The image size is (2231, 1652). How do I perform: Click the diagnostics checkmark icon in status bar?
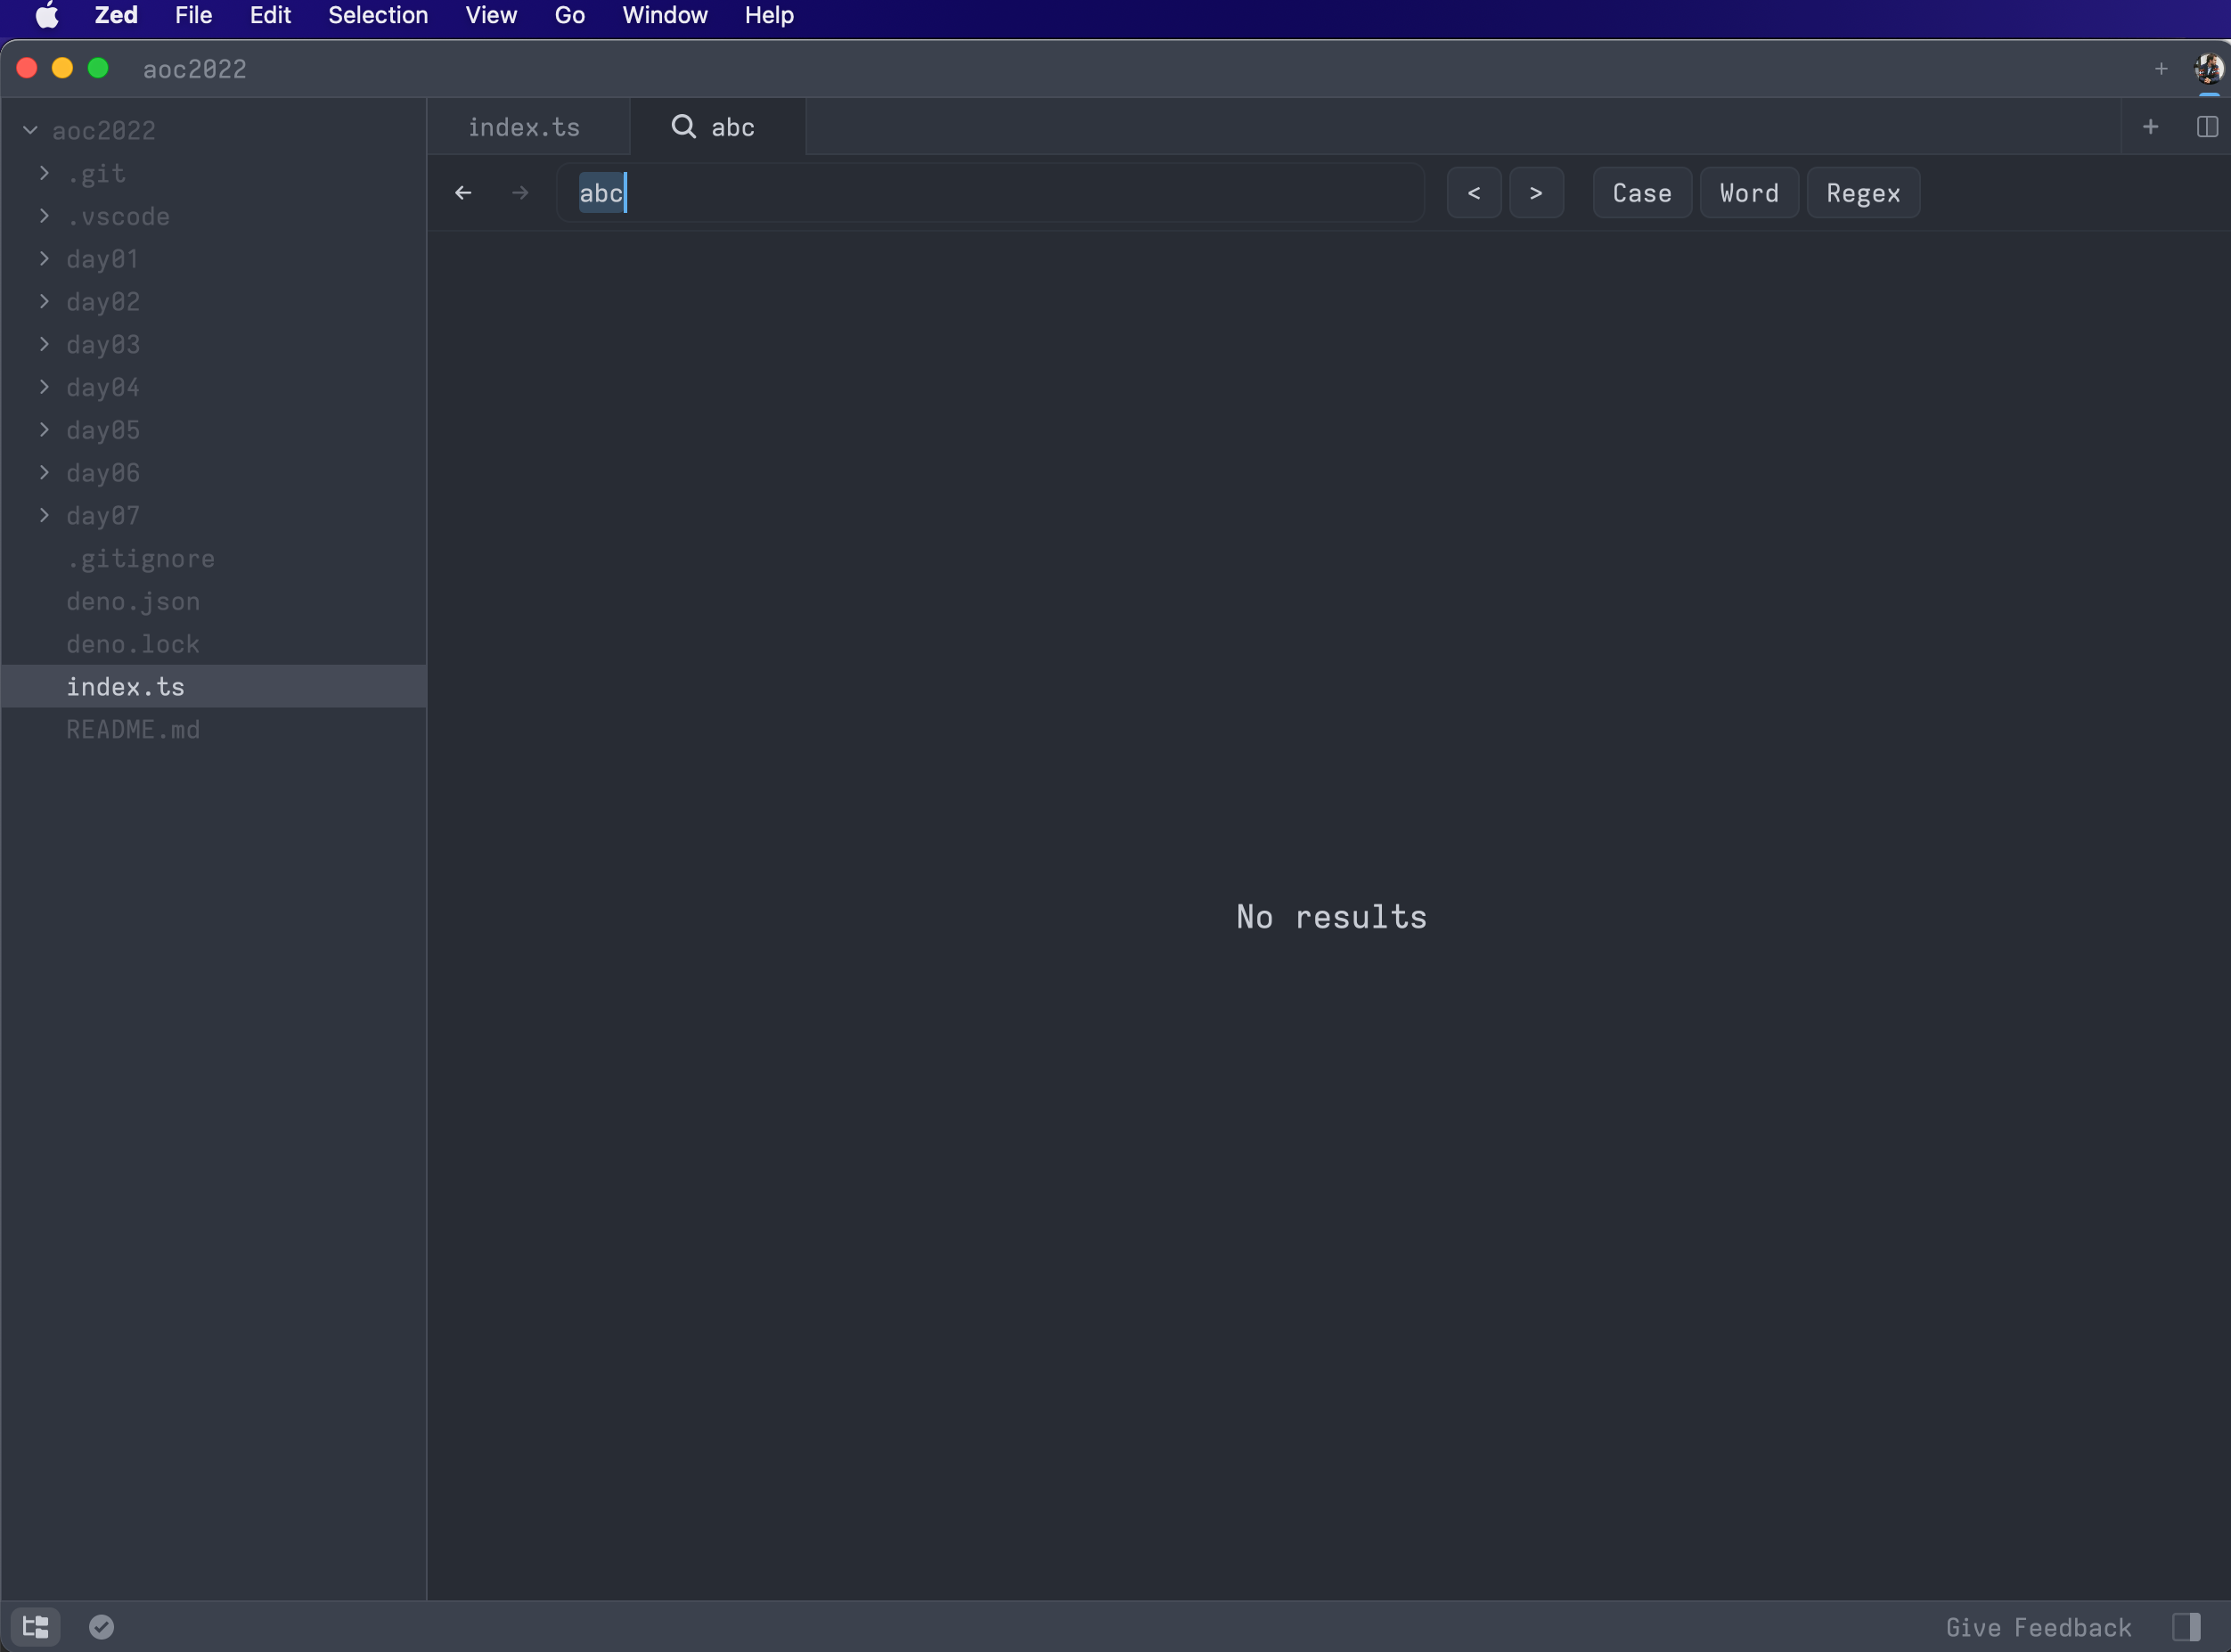coord(101,1626)
